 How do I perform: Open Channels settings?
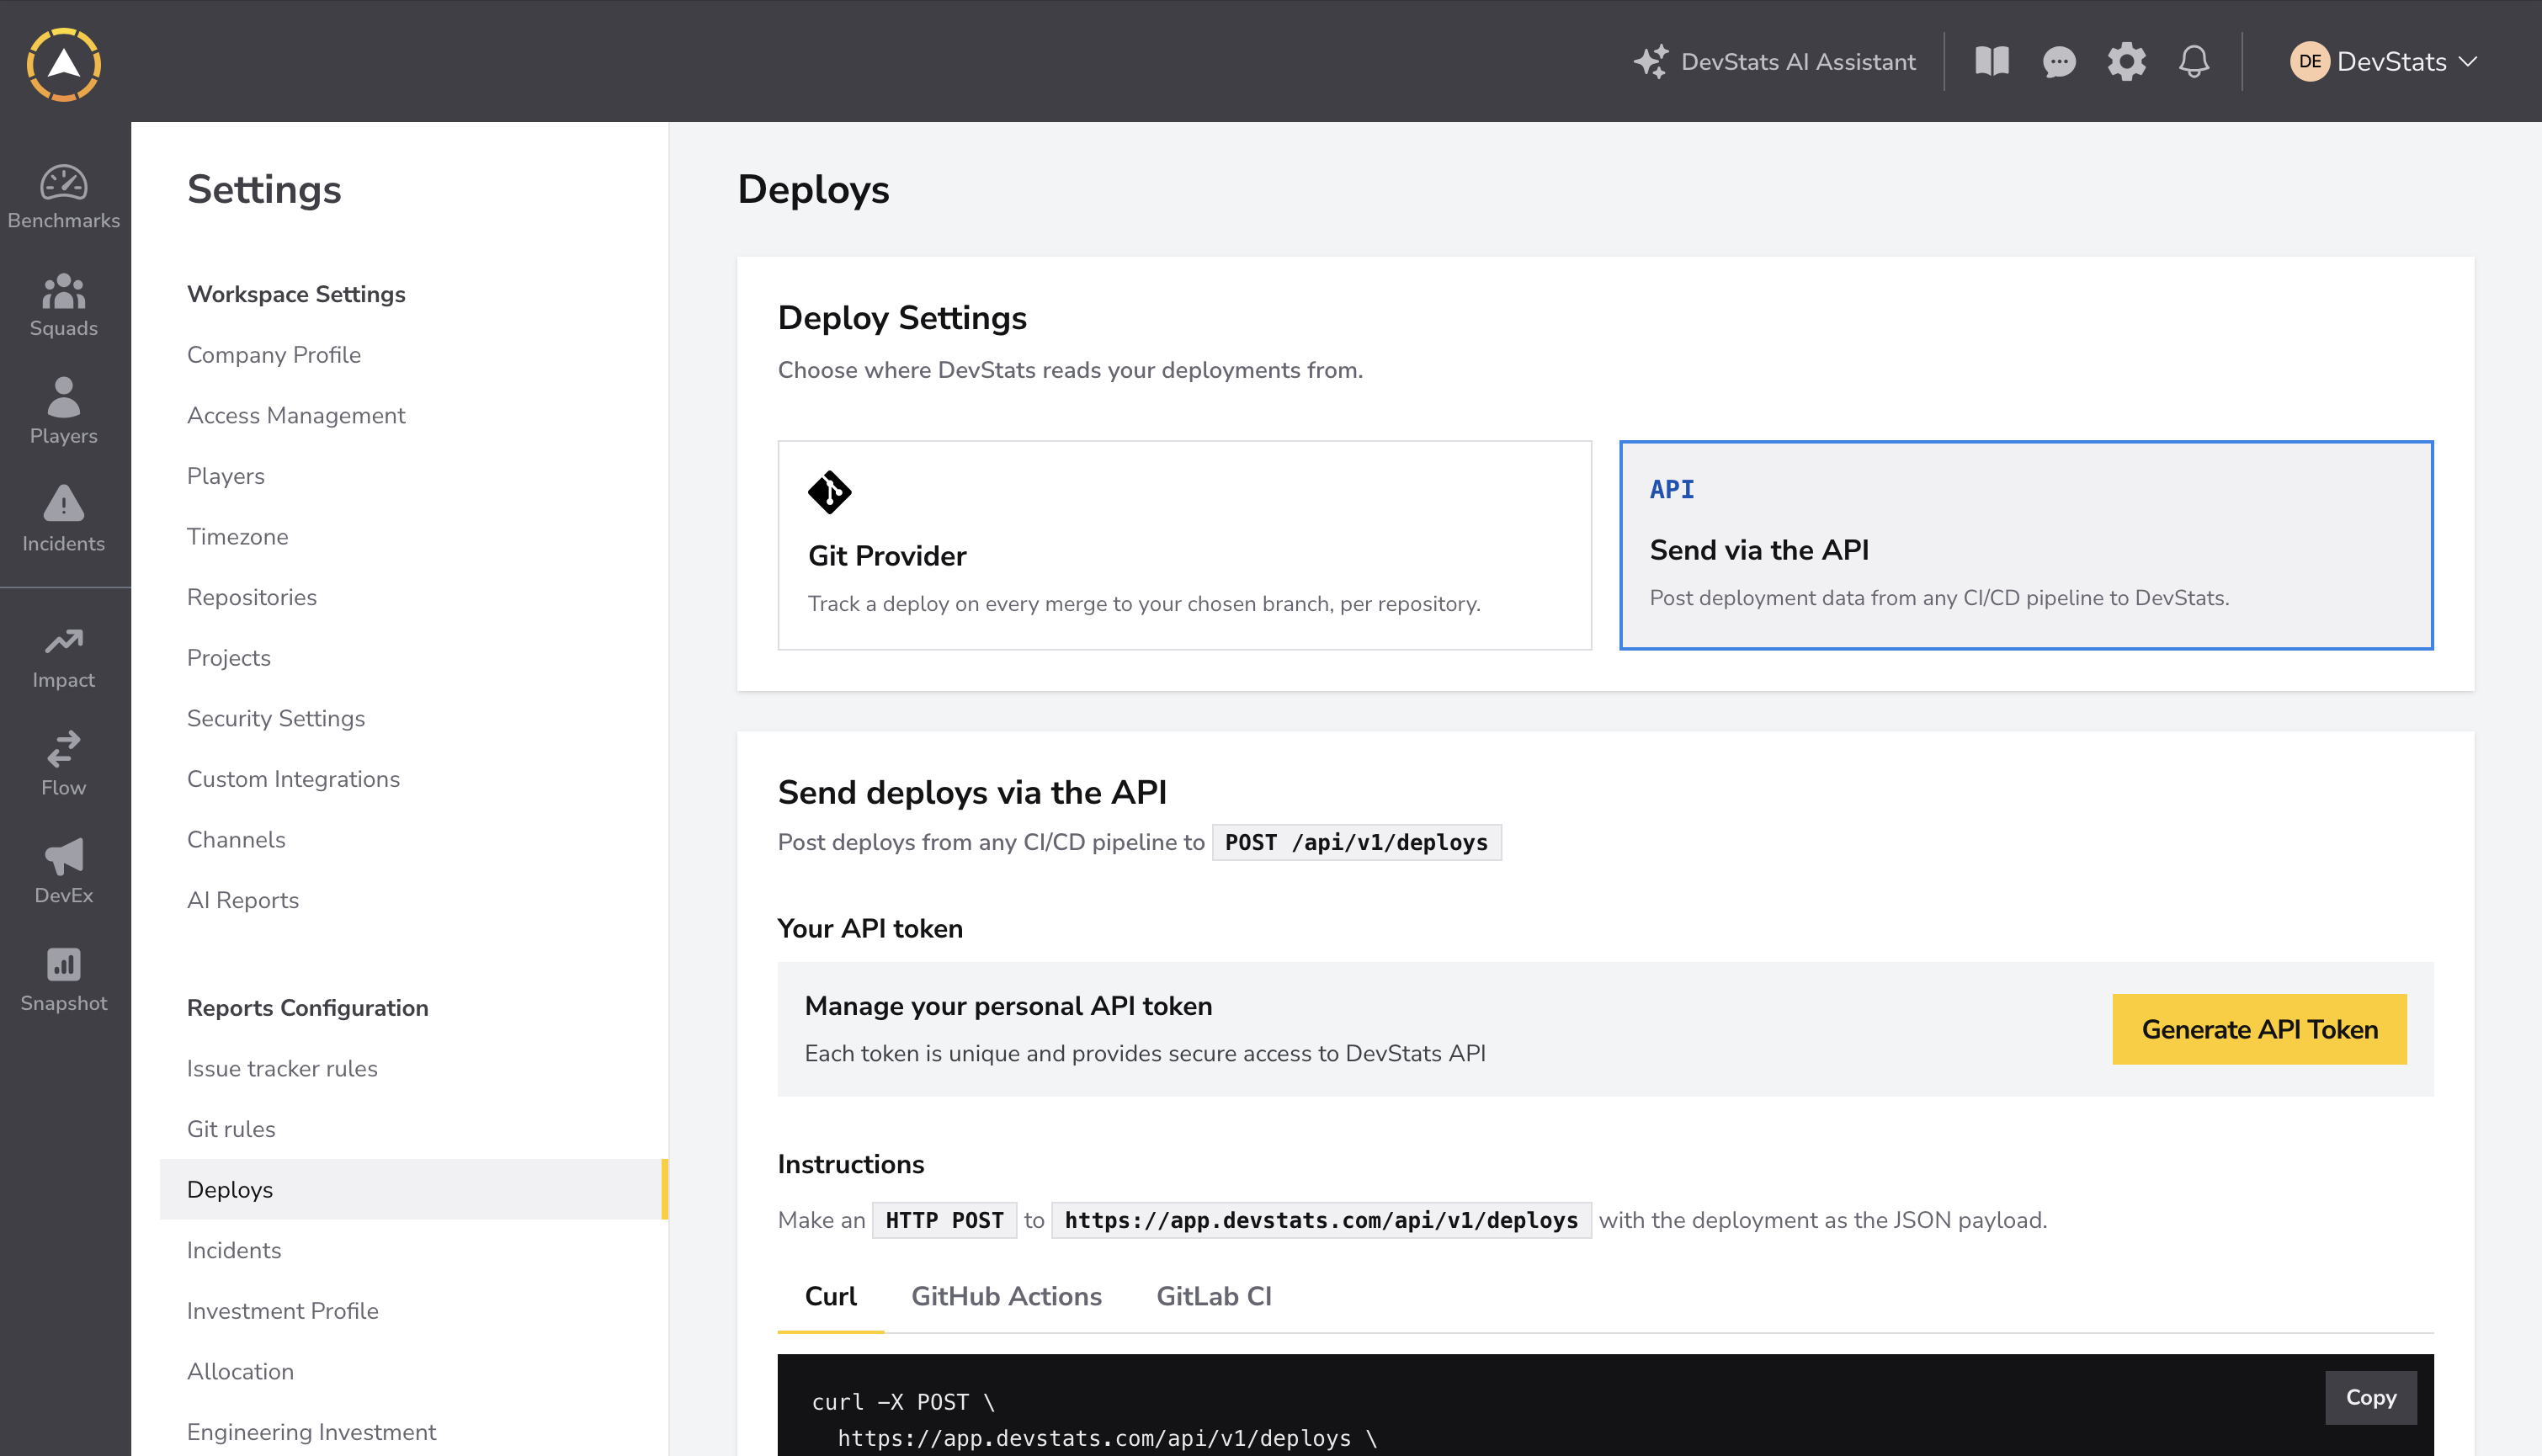click(x=236, y=840)
